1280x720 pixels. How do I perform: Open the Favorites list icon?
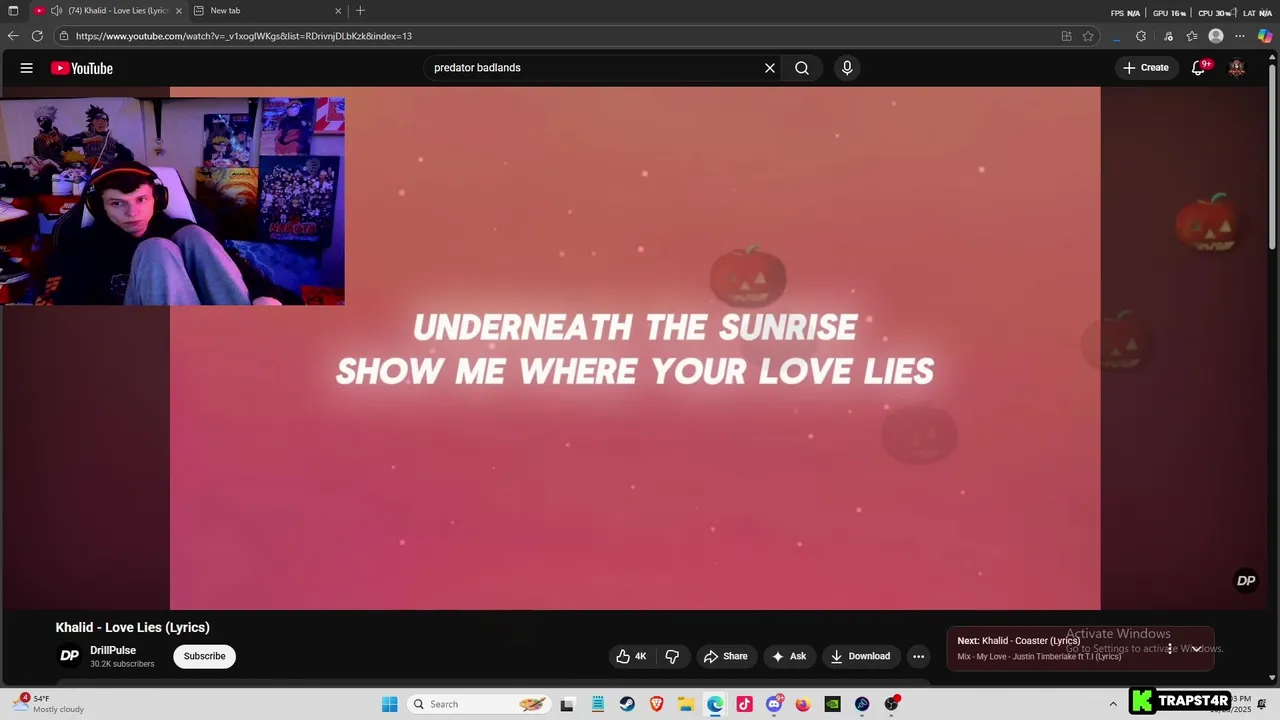1192,36
